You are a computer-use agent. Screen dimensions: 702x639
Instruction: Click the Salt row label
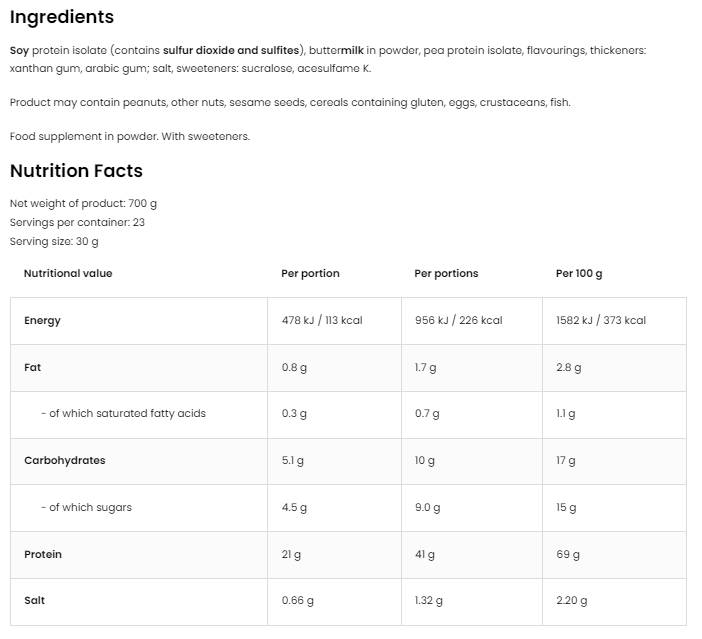coord(34,600)
